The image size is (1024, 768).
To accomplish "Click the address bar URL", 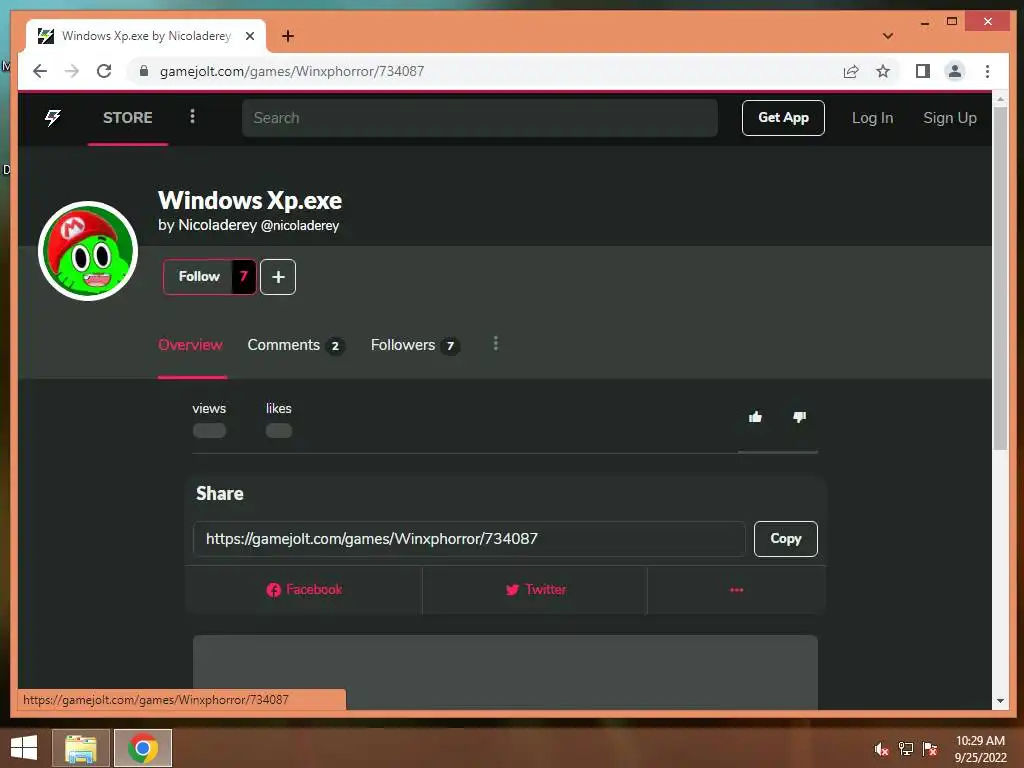I will click(292, 71).
